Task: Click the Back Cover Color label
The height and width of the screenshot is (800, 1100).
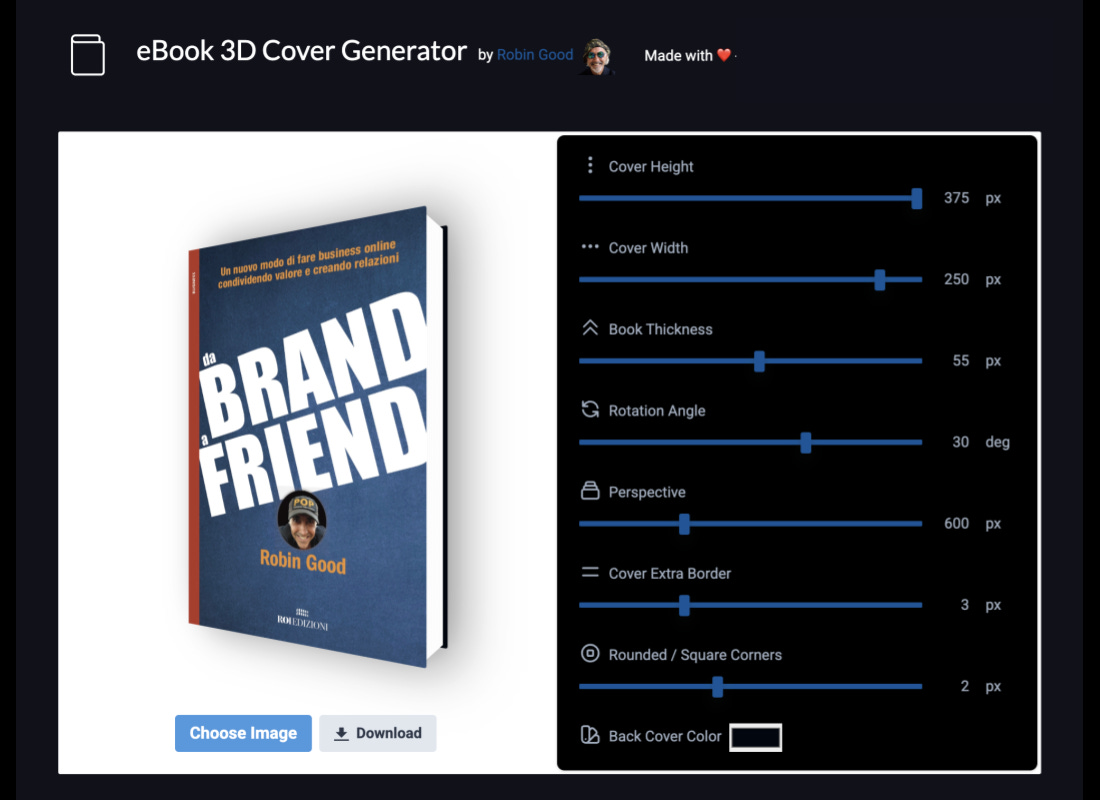Action: click(664, 736)
